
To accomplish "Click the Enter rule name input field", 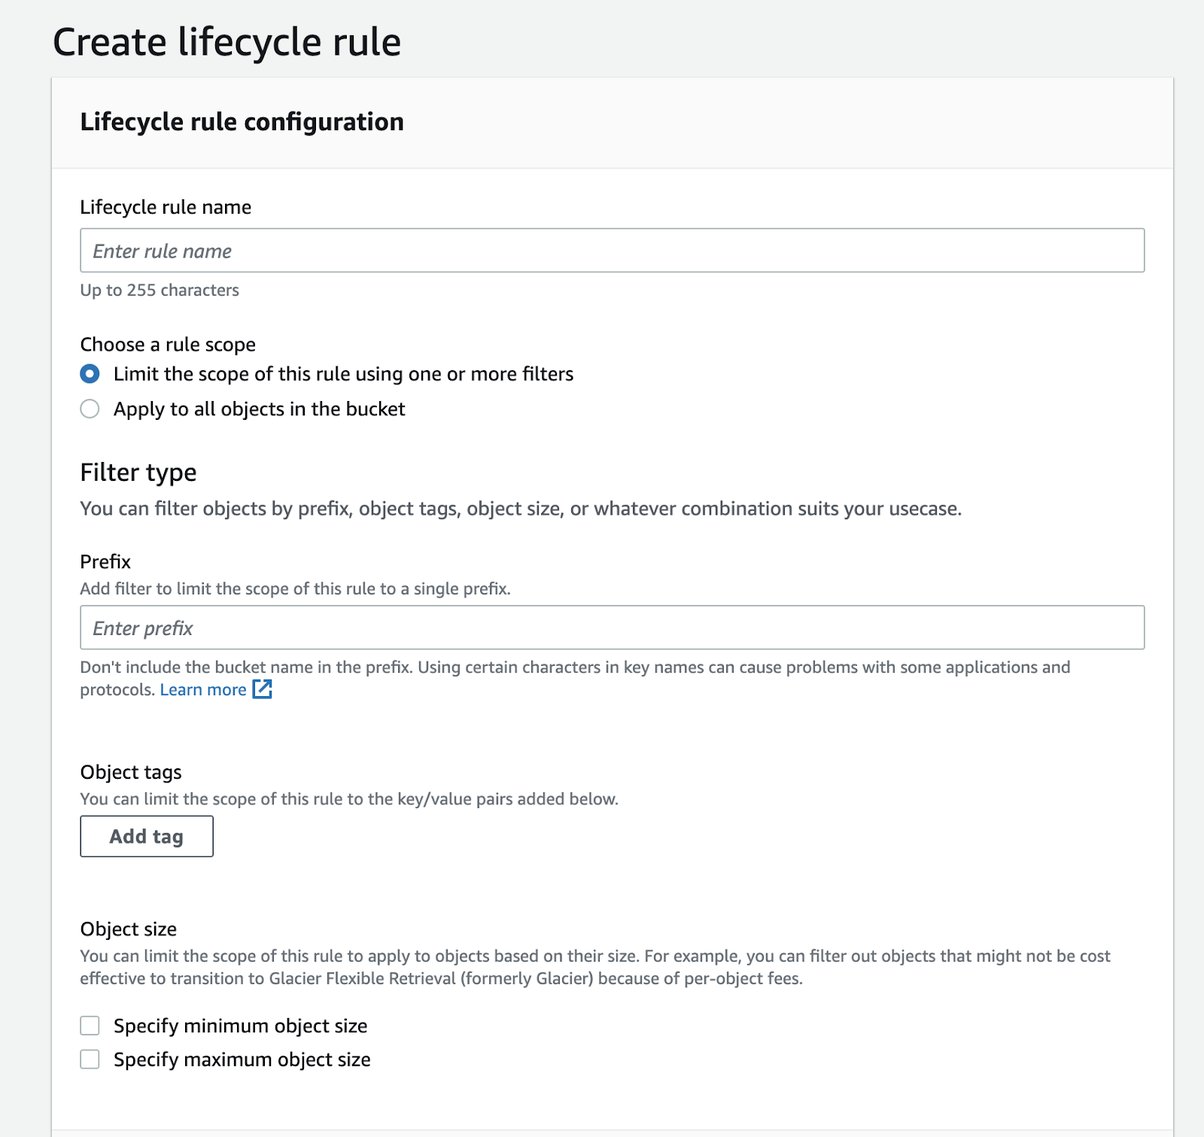I will coord(612,250).
